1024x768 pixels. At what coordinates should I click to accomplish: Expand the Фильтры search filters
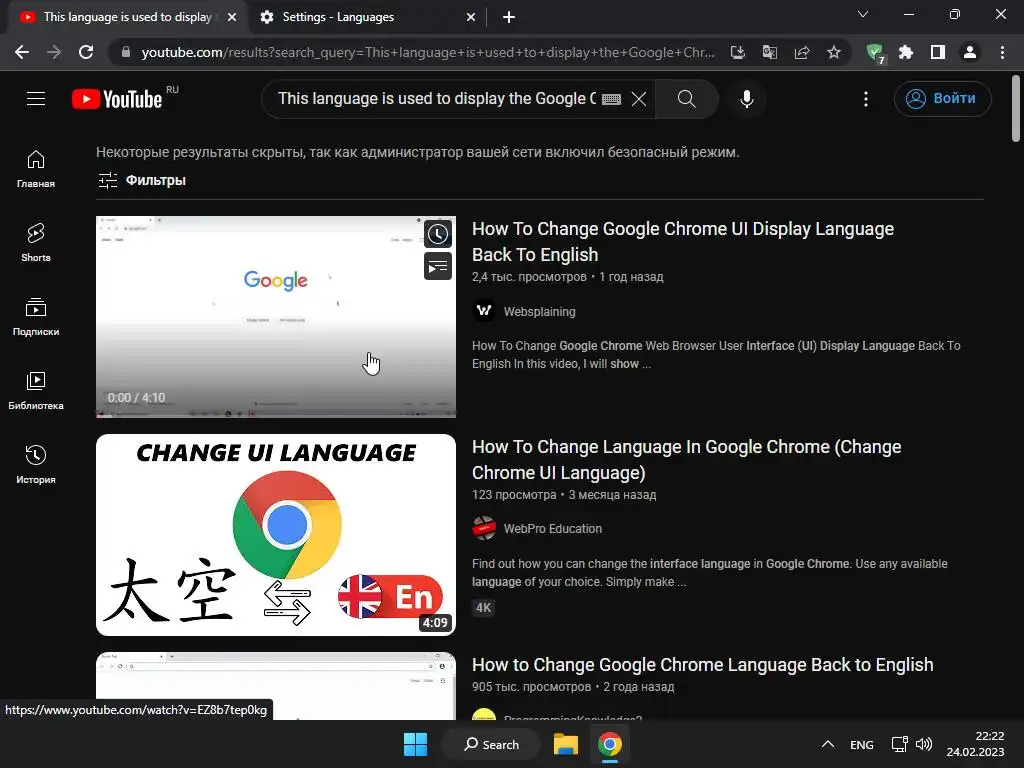point(142,180)
